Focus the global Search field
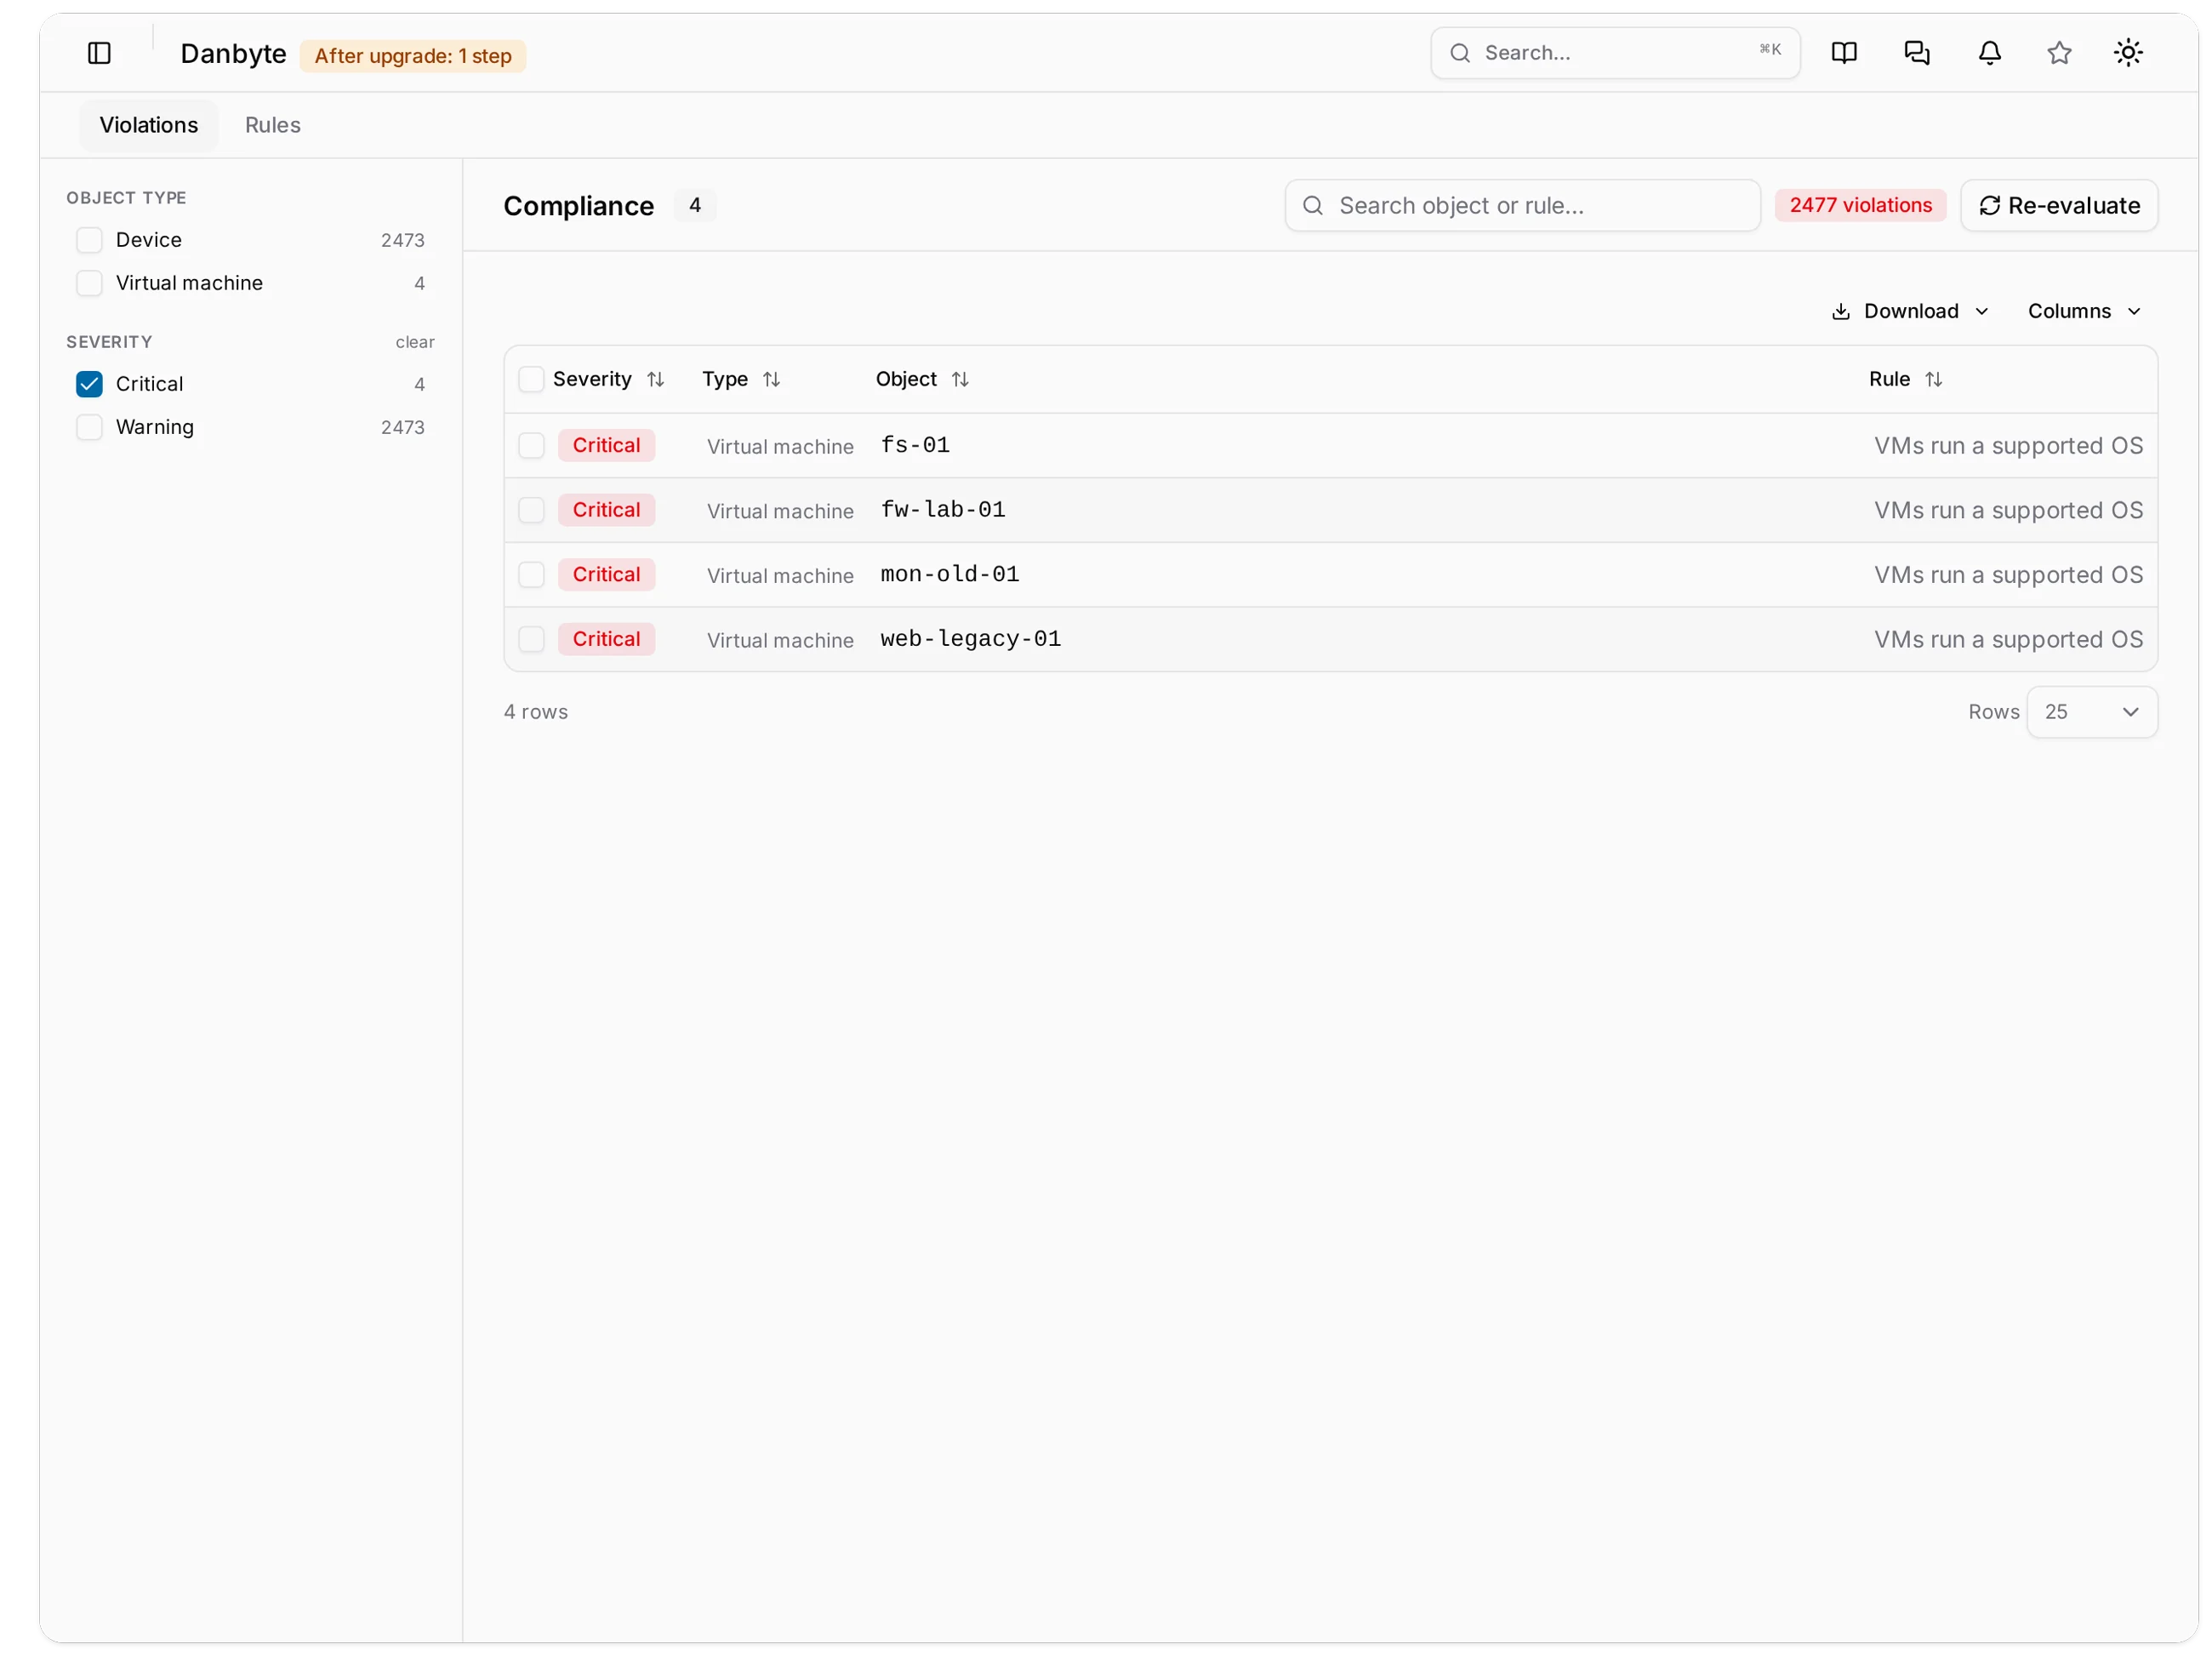 pyautogui.click(x=1615, y=53)
